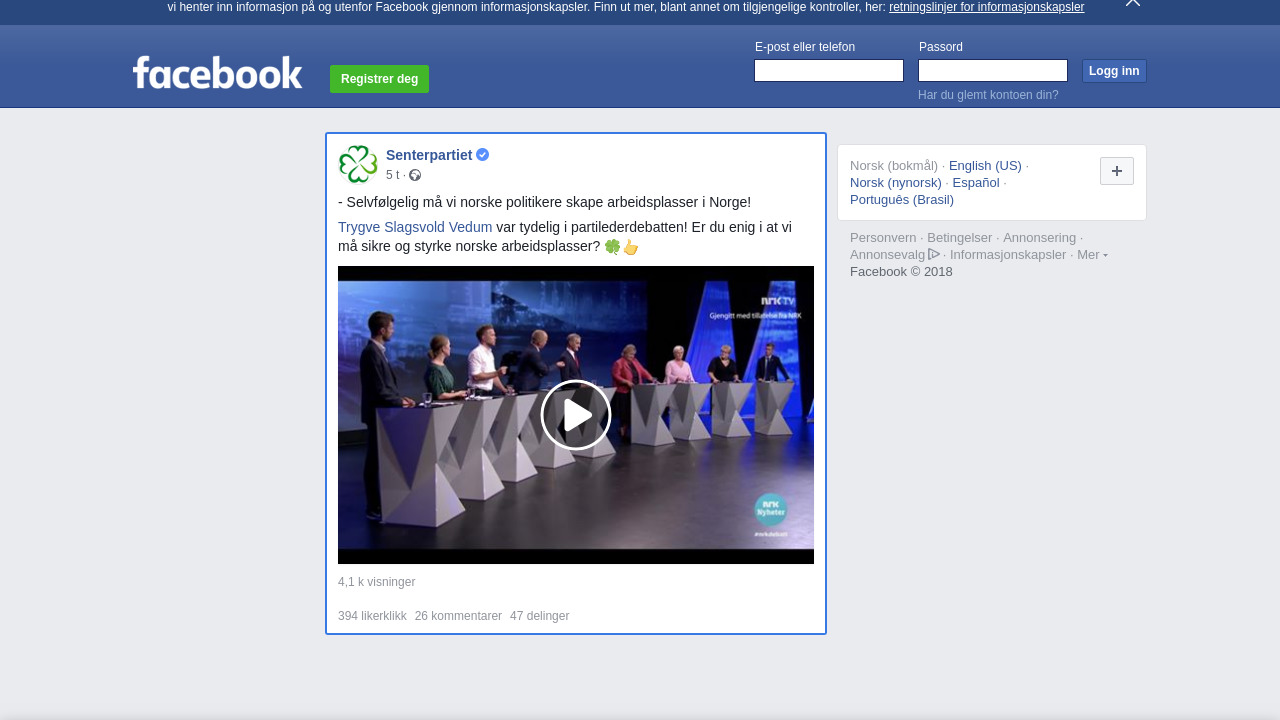Switch language to Português (Brasil)
The image size is (1280, 720).
tap(902, 200)
